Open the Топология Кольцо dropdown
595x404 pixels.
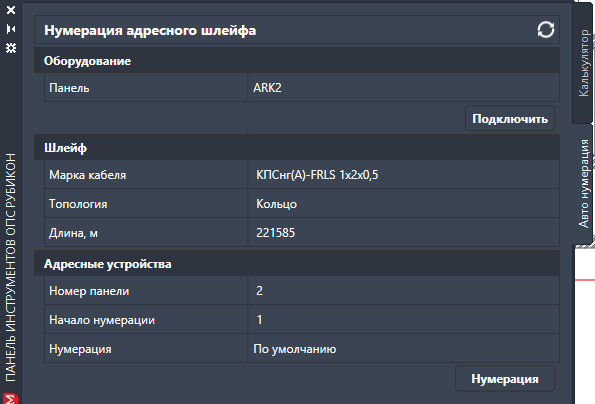[403, 204]
